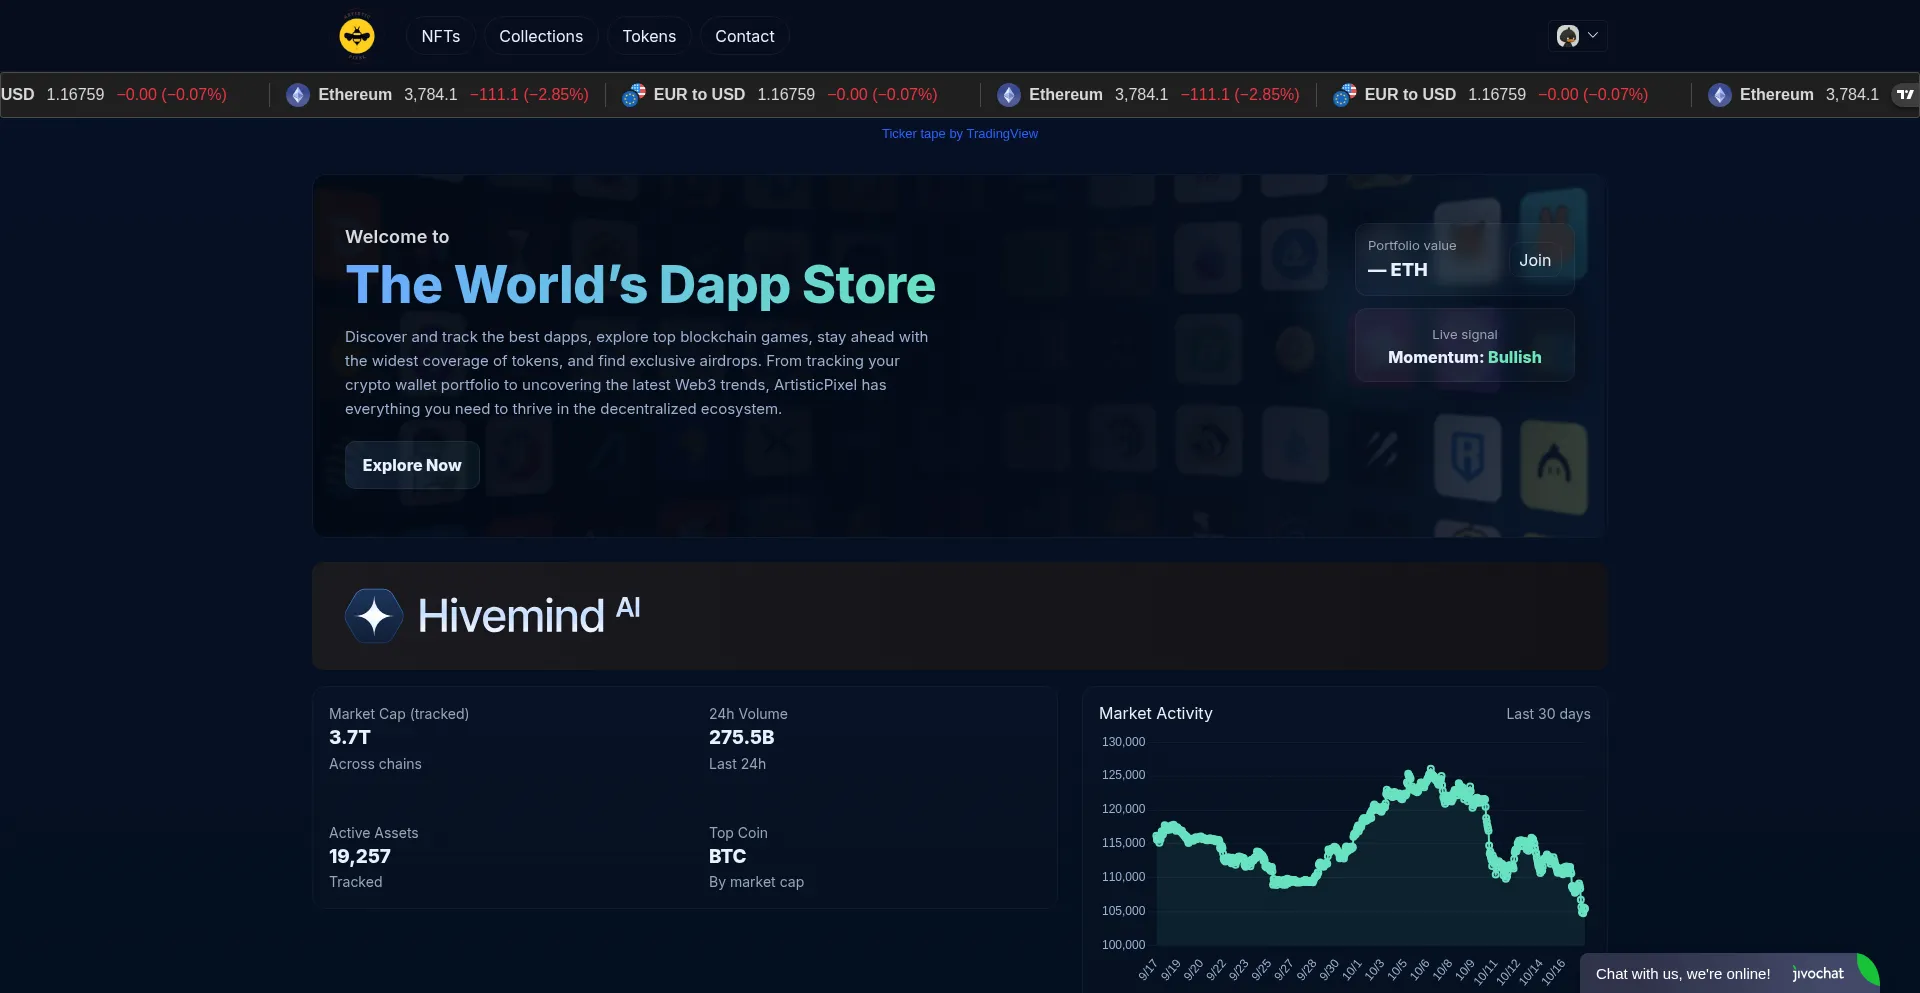
Task: Click the Active Assets 19,257 value
Action: 360,856
